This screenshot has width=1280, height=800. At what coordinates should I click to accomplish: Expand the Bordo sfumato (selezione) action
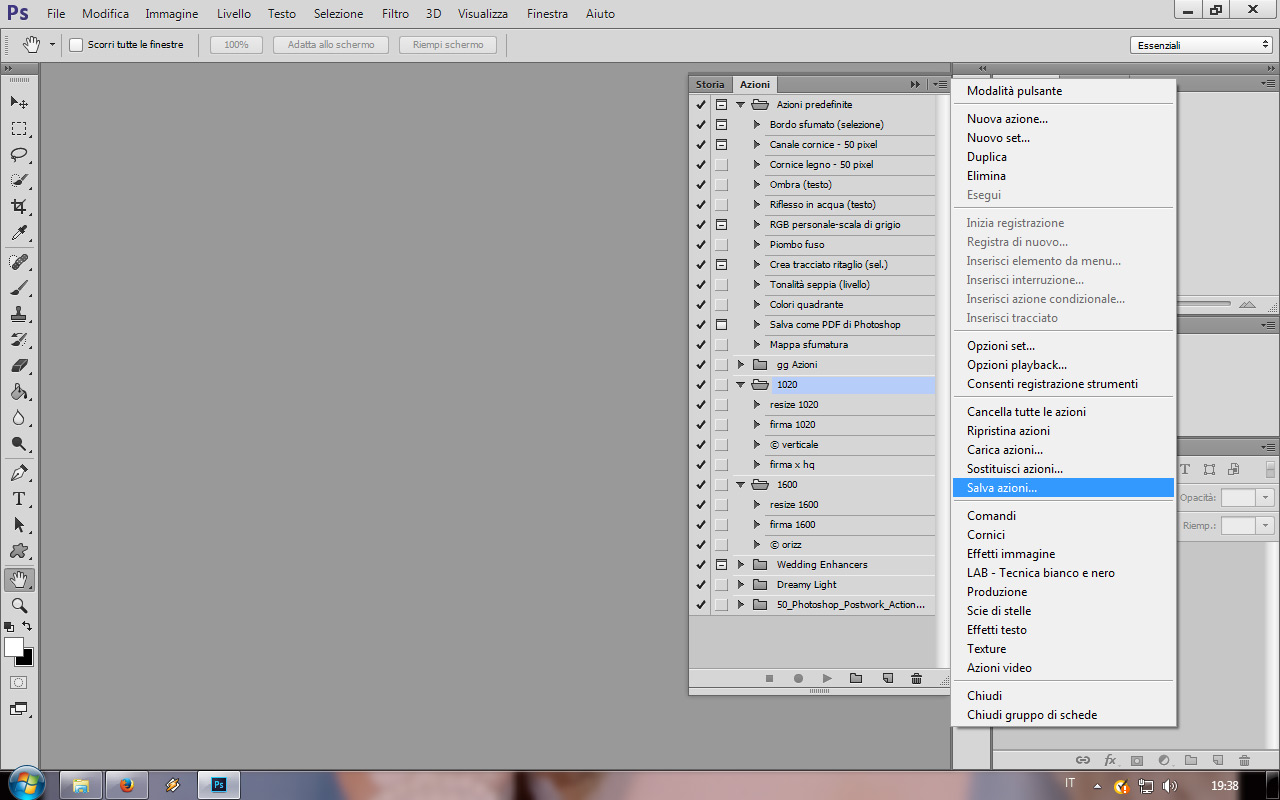pyautogui.click(x=757, y=124)
